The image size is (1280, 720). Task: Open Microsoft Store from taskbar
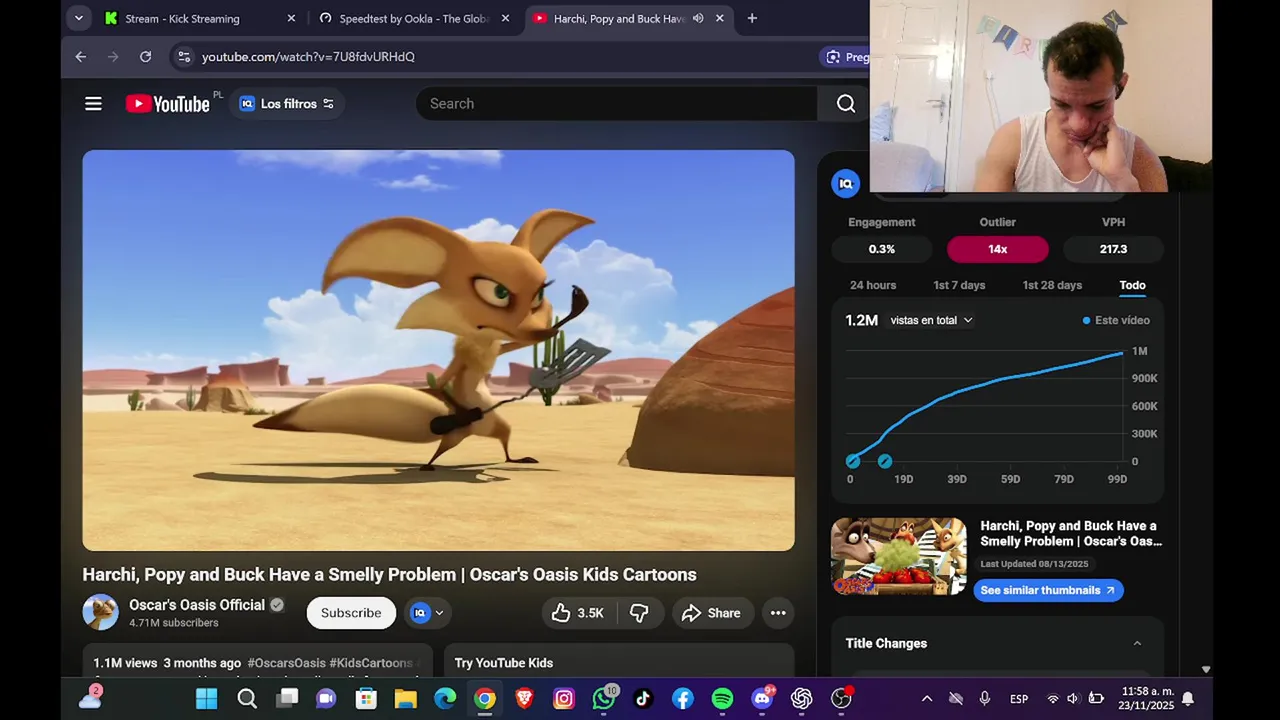(x=366, y=698)
